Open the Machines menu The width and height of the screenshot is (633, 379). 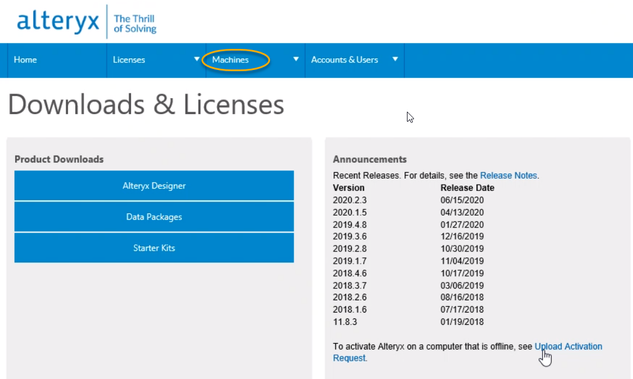click(x=230, y=60)
